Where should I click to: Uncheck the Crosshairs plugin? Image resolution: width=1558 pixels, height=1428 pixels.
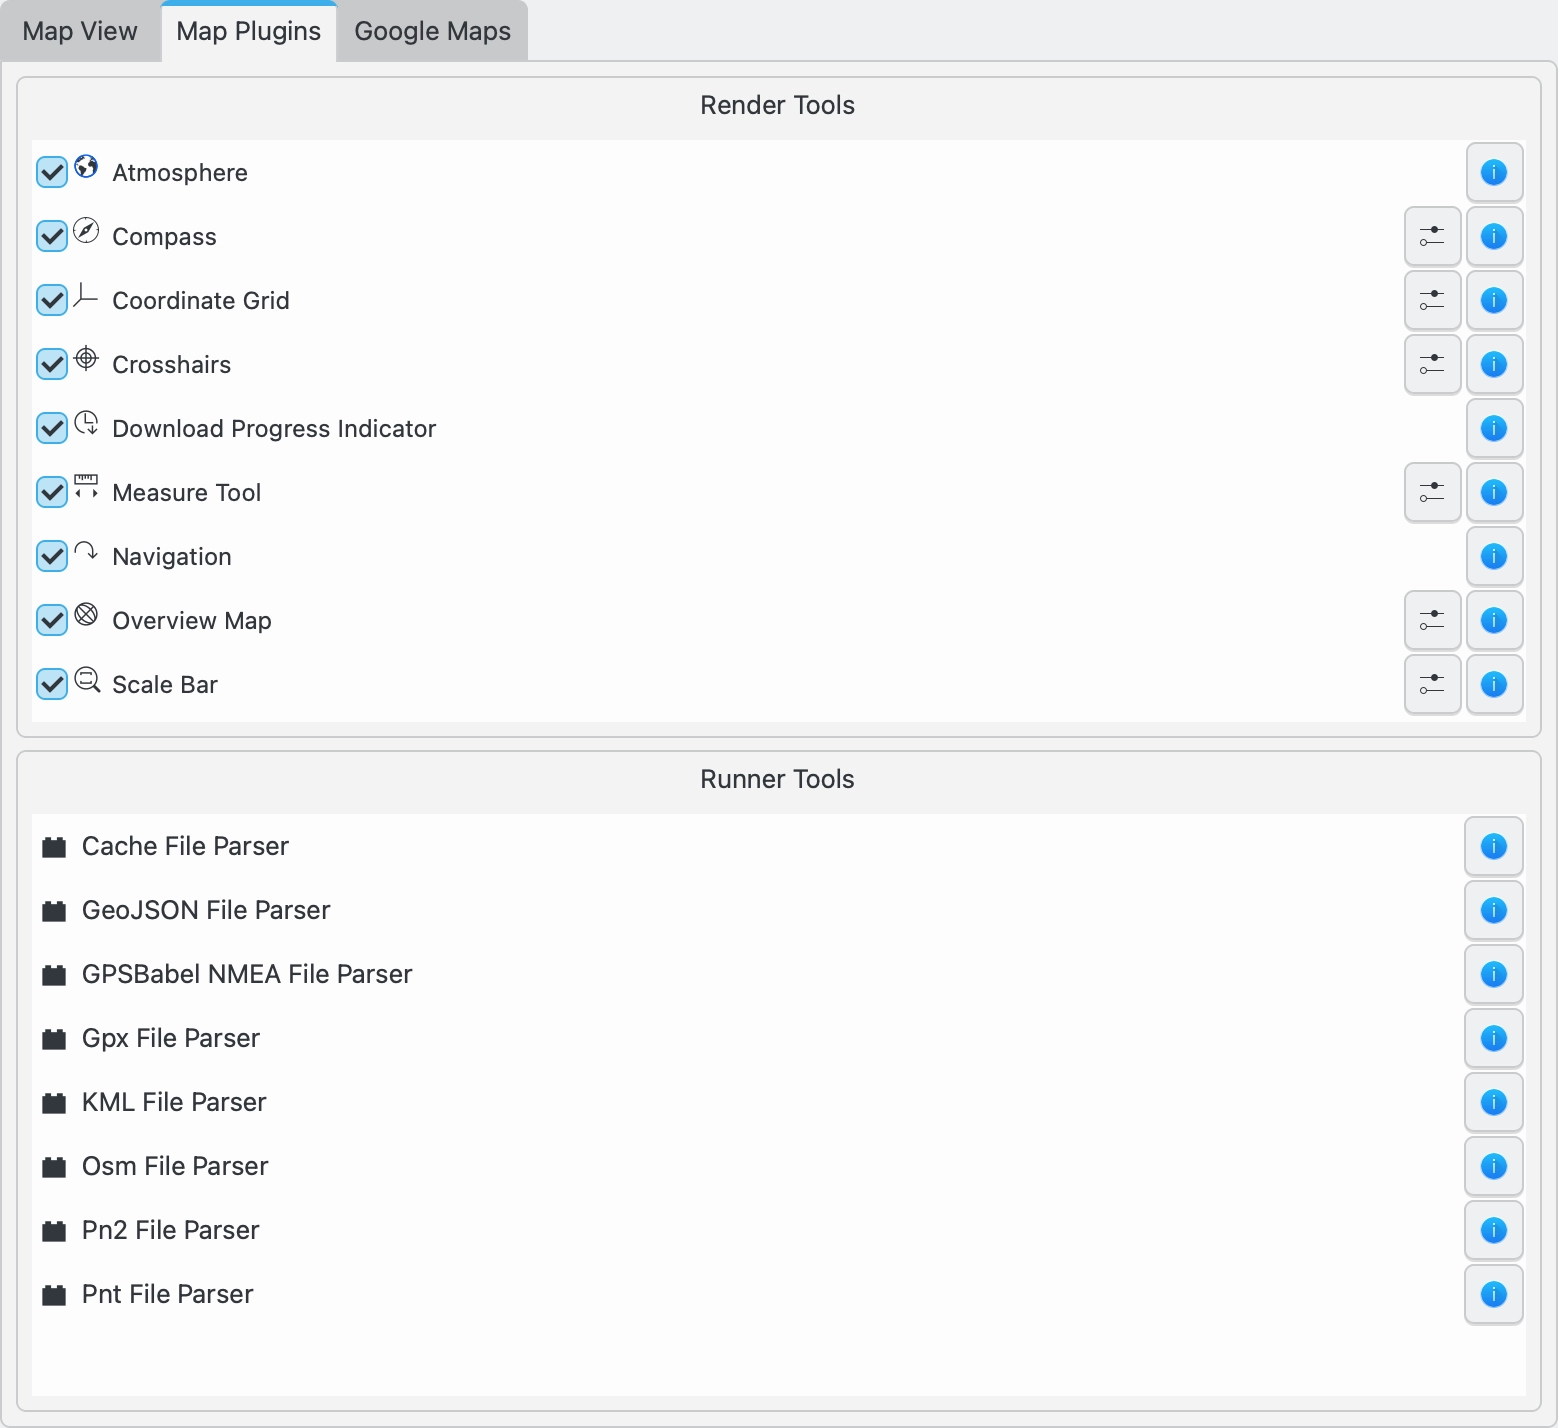(x=52, y=364)
